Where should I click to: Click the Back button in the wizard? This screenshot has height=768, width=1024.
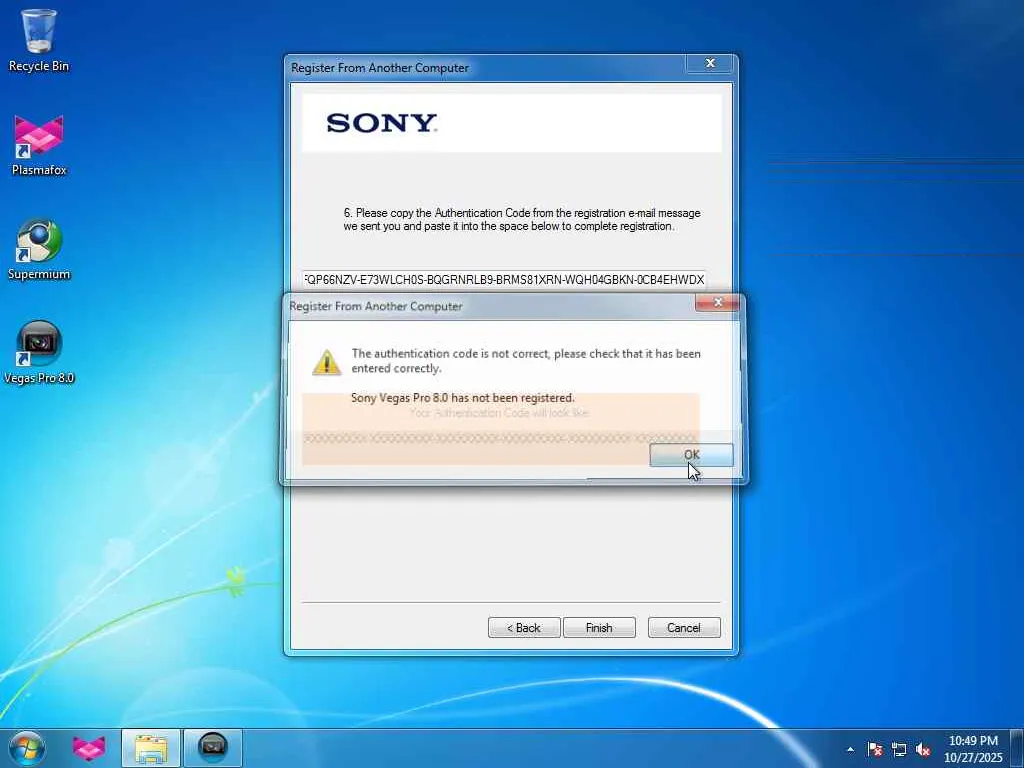[524, 628]
